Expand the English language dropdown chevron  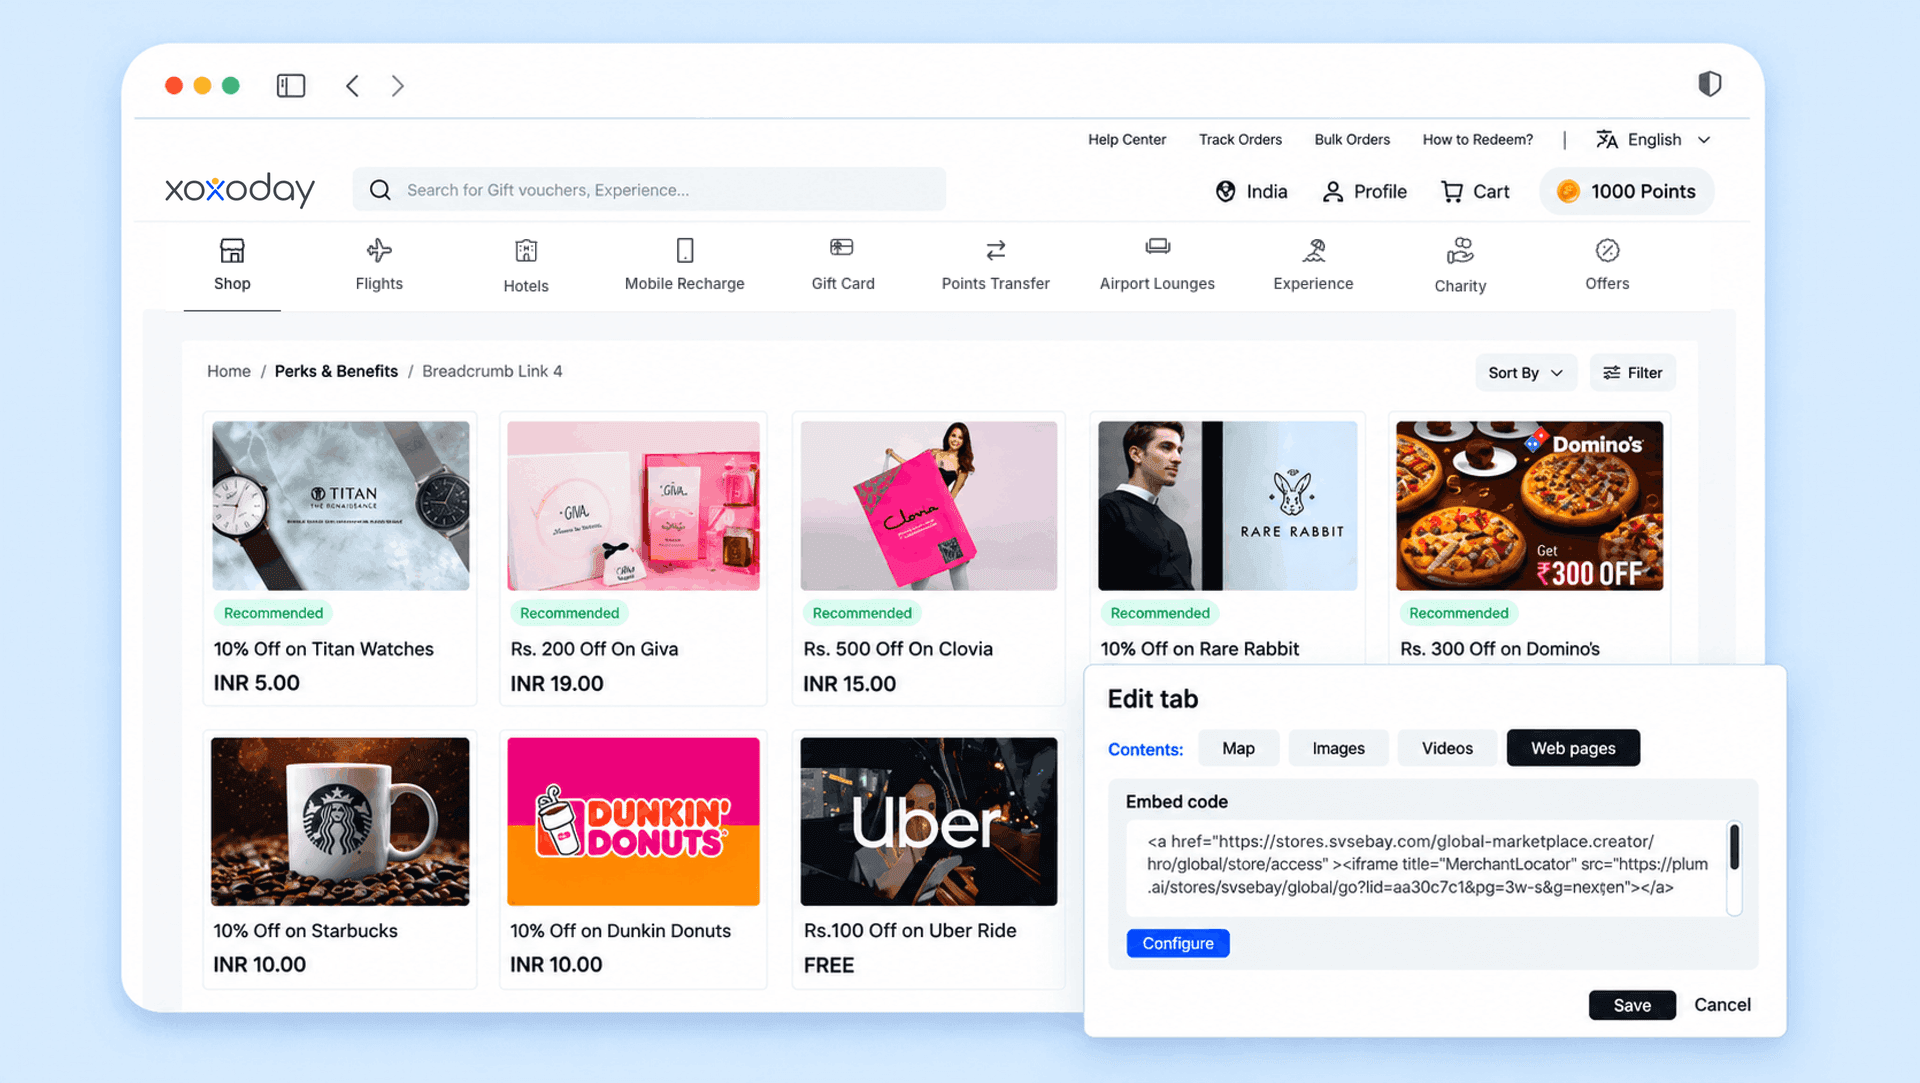pyautogui.click(x=1704, y=140)
